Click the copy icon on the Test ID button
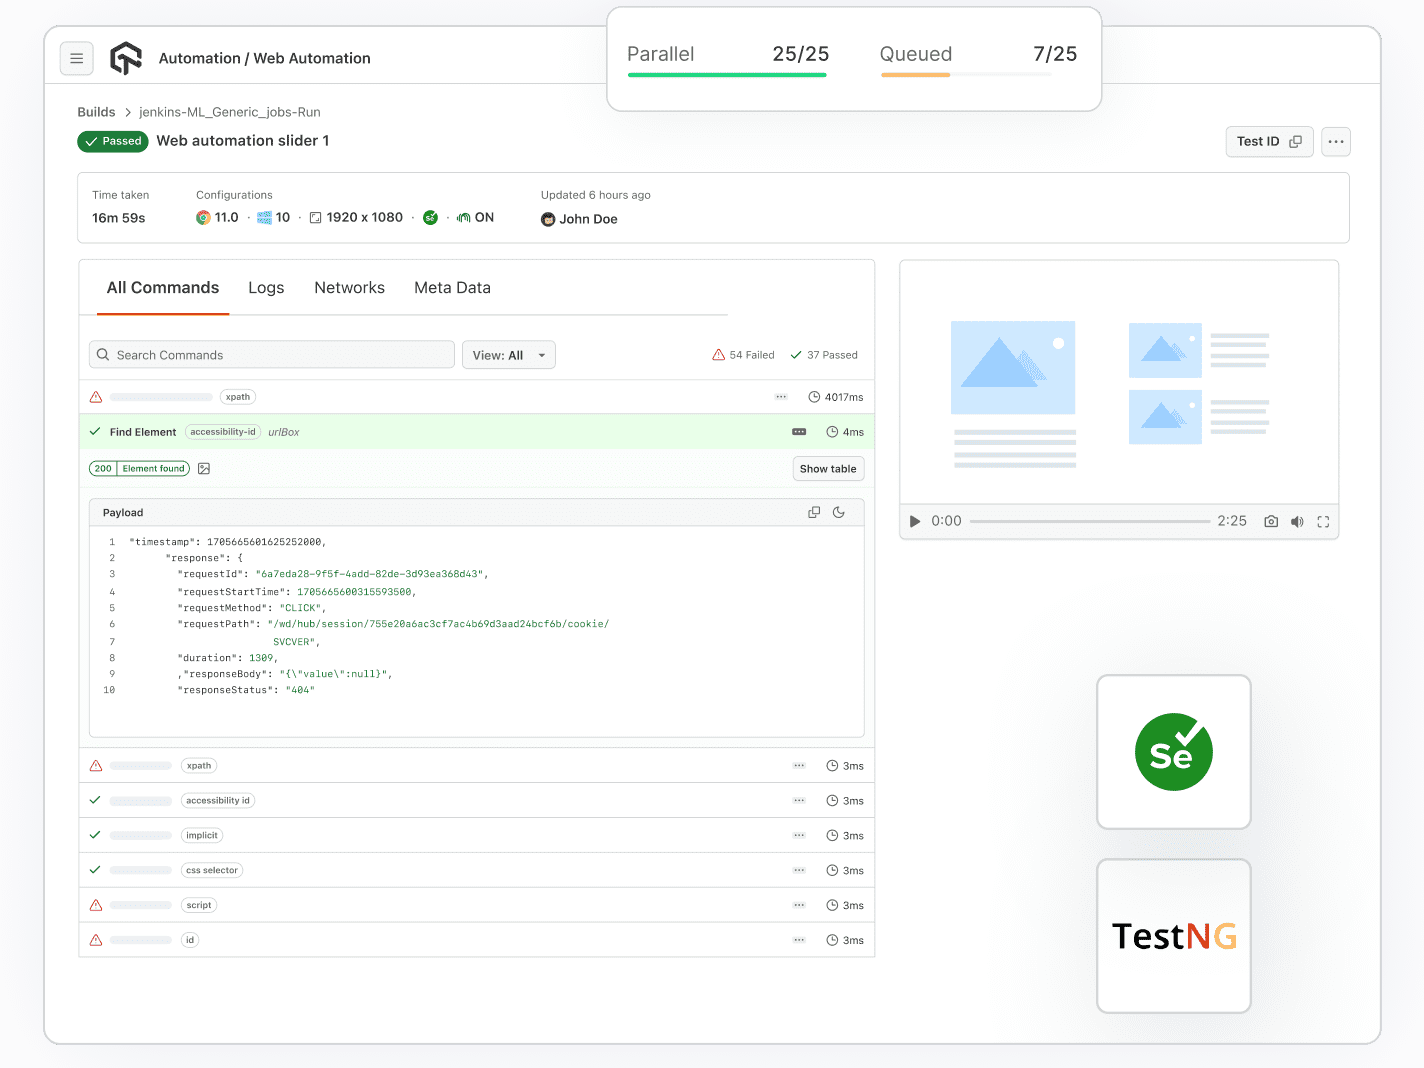This screenshot has width=1424, height=1068. (1296, 141)
